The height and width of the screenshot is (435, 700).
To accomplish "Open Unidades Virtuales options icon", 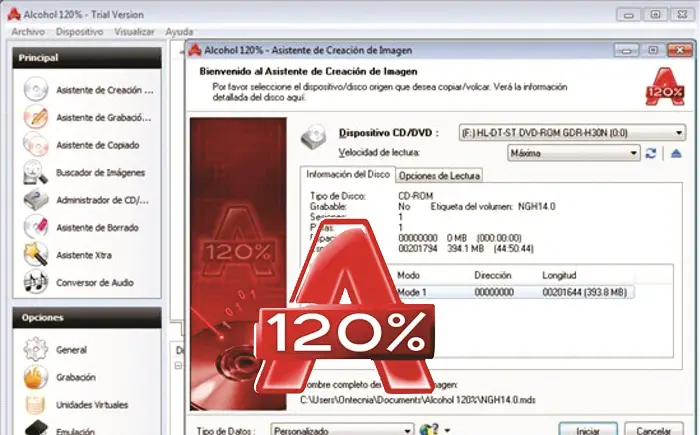I will [x=36, y=405].
